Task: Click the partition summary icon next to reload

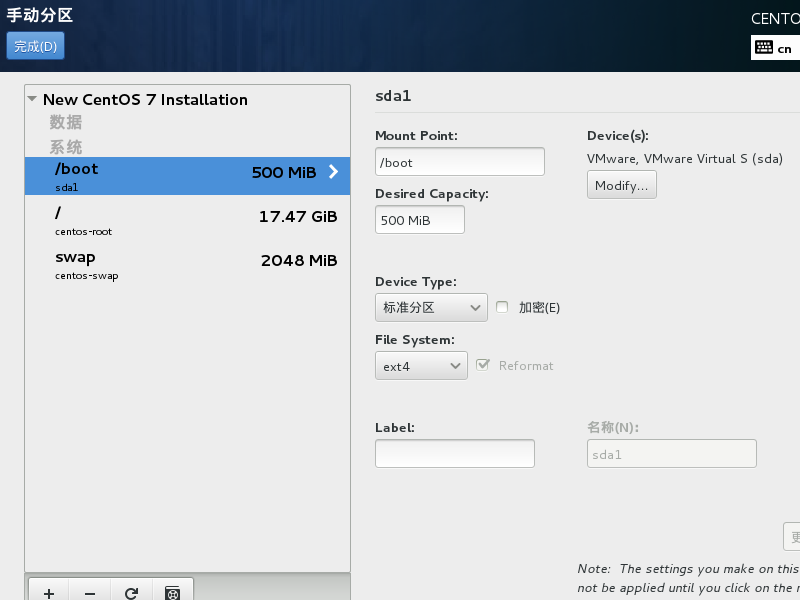Action: 172,593
